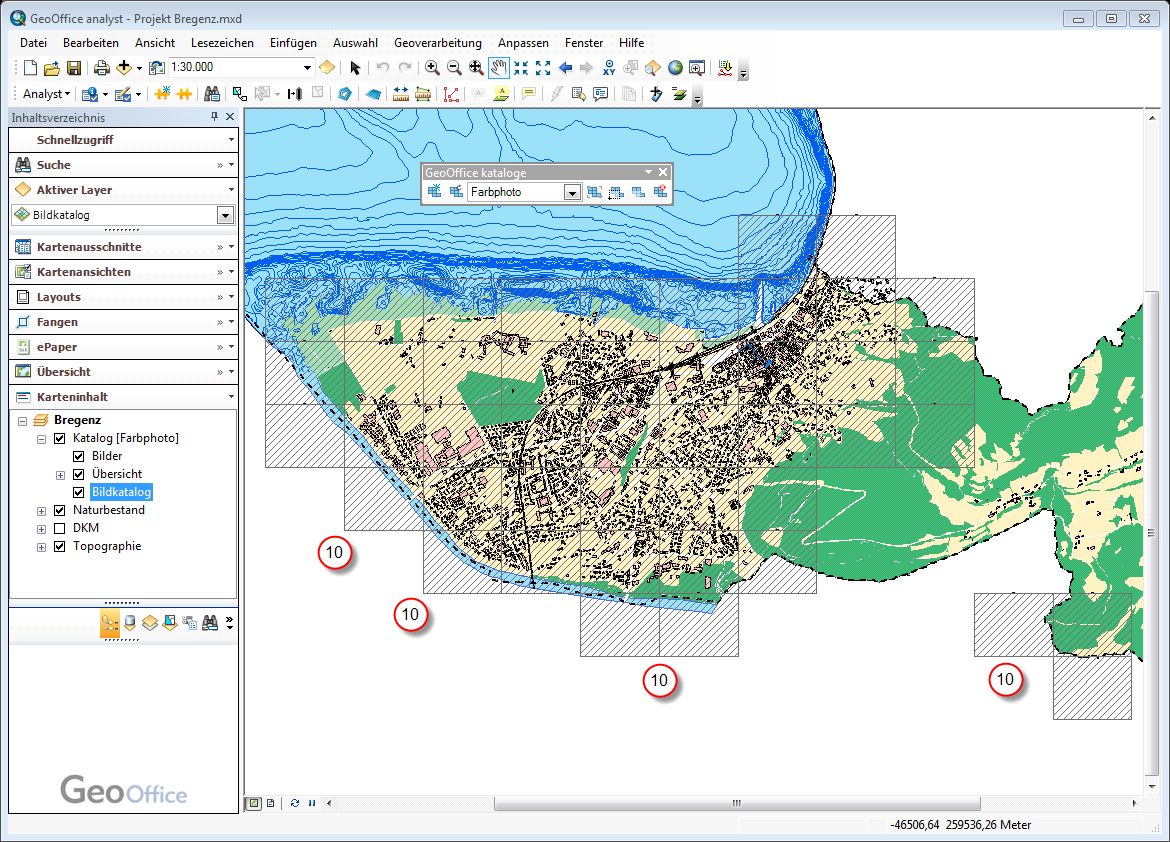The width and height of the screenshot is (1170, 842).
Task: Open the Lesezeichen menu
Action: [222, 43]
